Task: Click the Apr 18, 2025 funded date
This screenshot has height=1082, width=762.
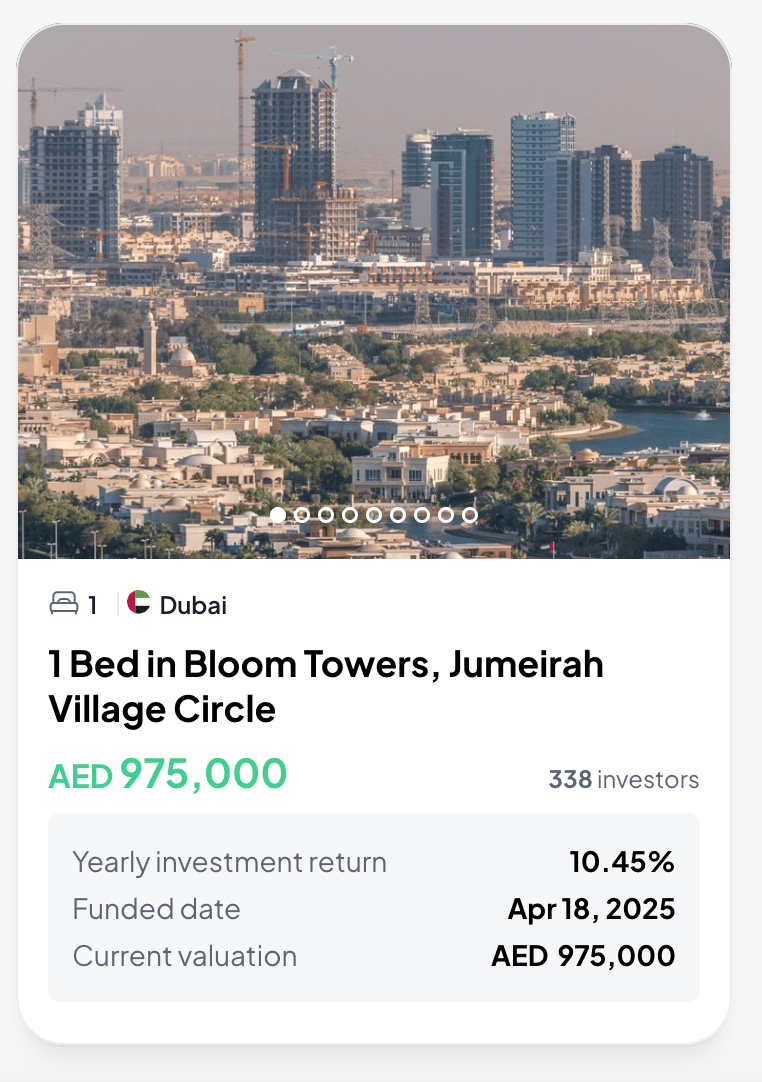Action: [x=591, y=909]
